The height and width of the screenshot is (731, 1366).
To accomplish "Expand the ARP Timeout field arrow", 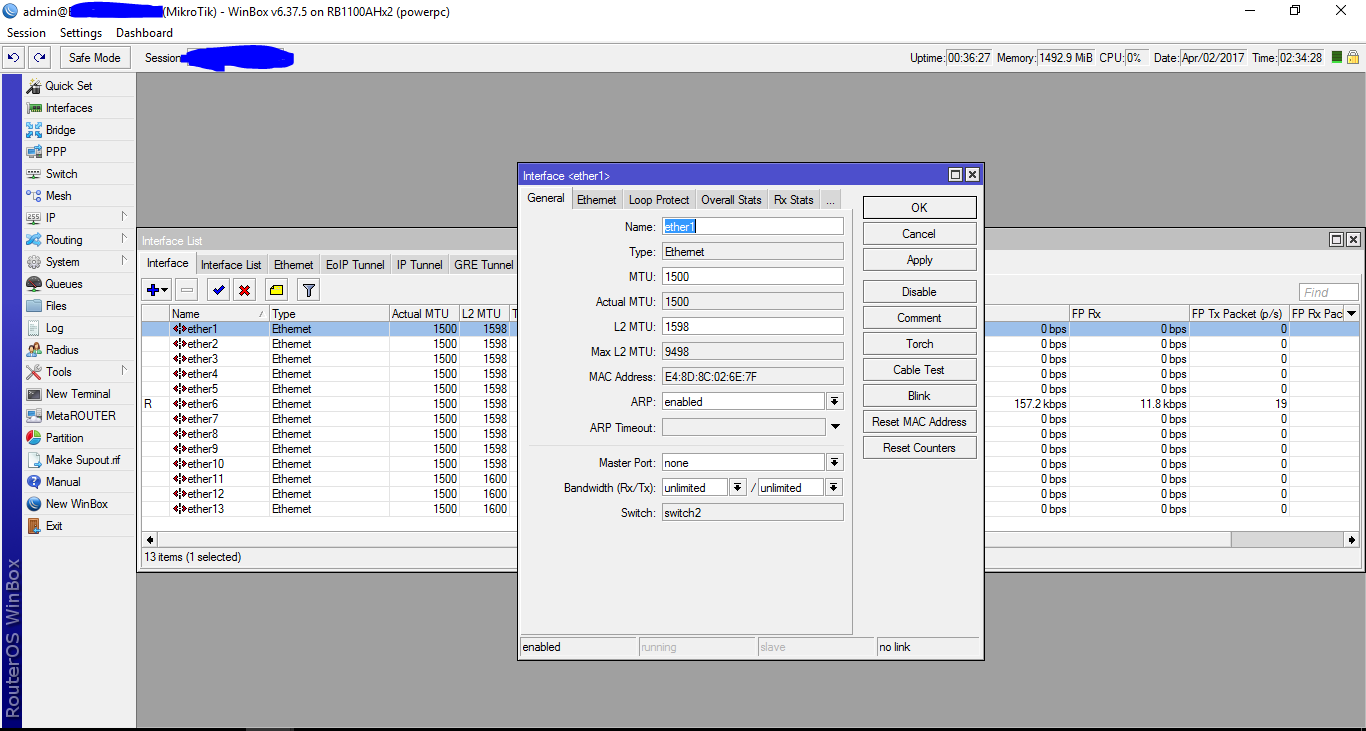I will pyautogui.click(x=835, y=427).
